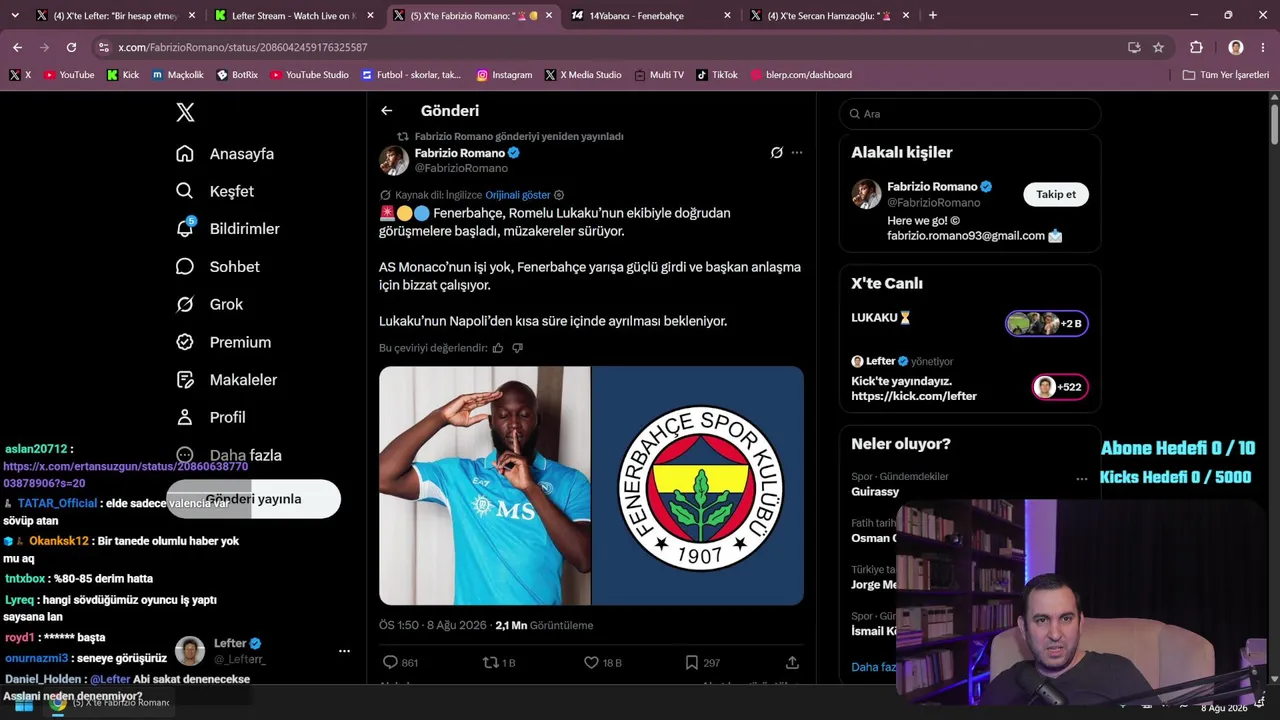This screenshot has height=720, width=1280.
Task: Click the Ara search field
Action: pos(970,114)
